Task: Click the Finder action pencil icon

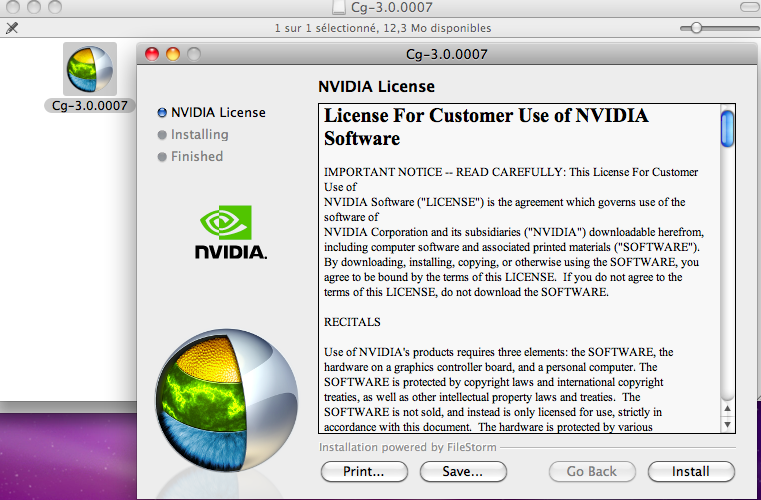Action: [x=12, y=28]
